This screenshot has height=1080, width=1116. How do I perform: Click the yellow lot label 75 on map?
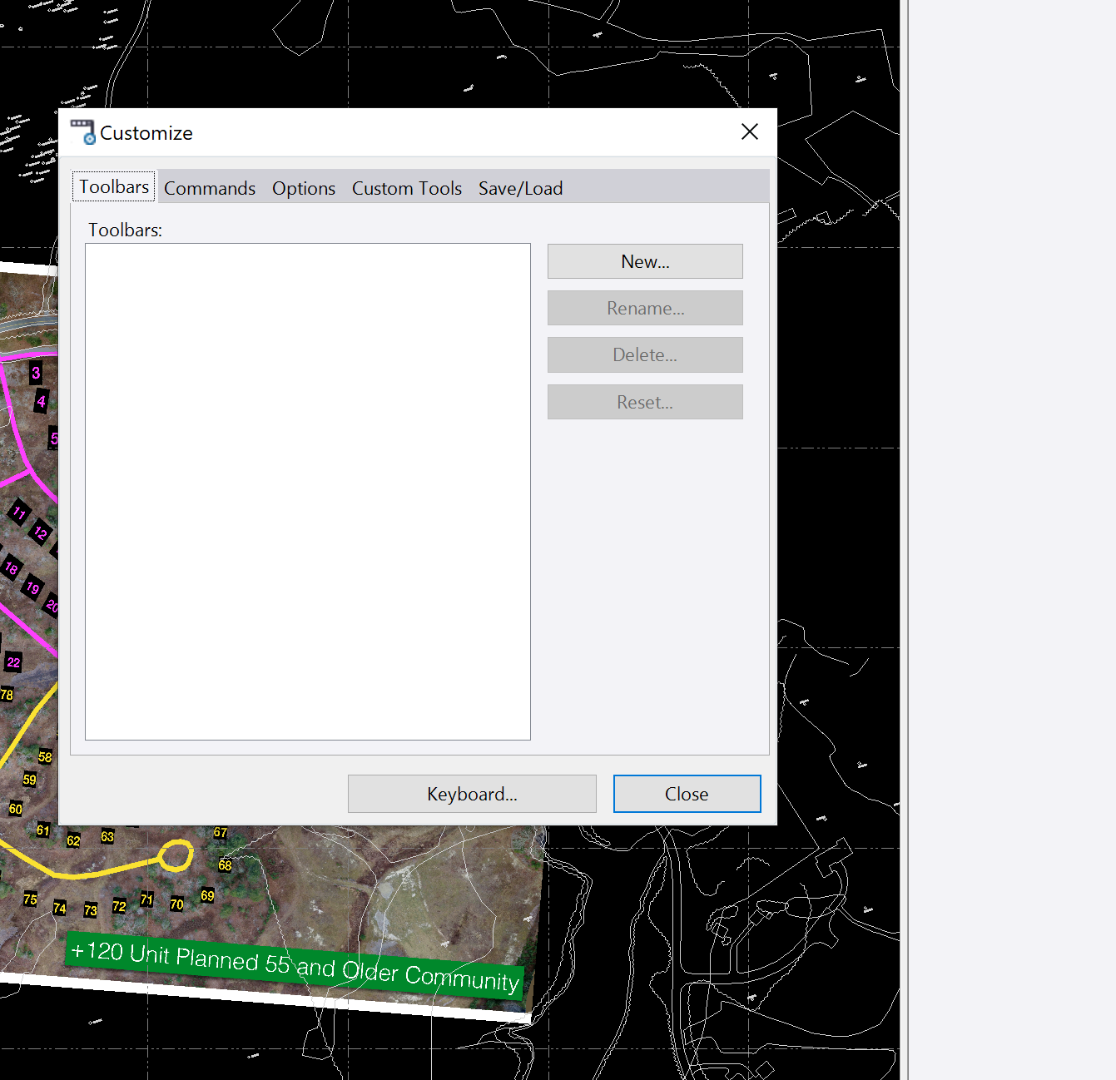coord(30,899)
